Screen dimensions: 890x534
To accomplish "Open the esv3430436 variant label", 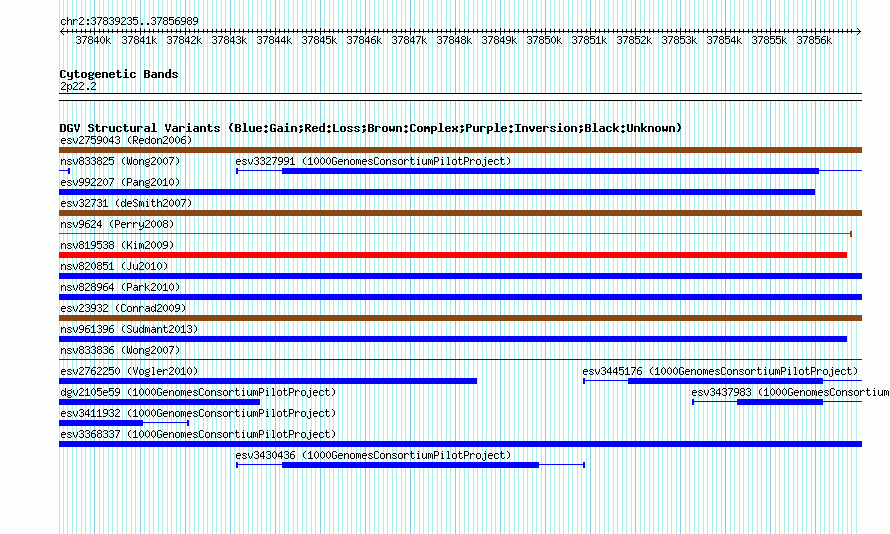I will (x=373, y=455).
